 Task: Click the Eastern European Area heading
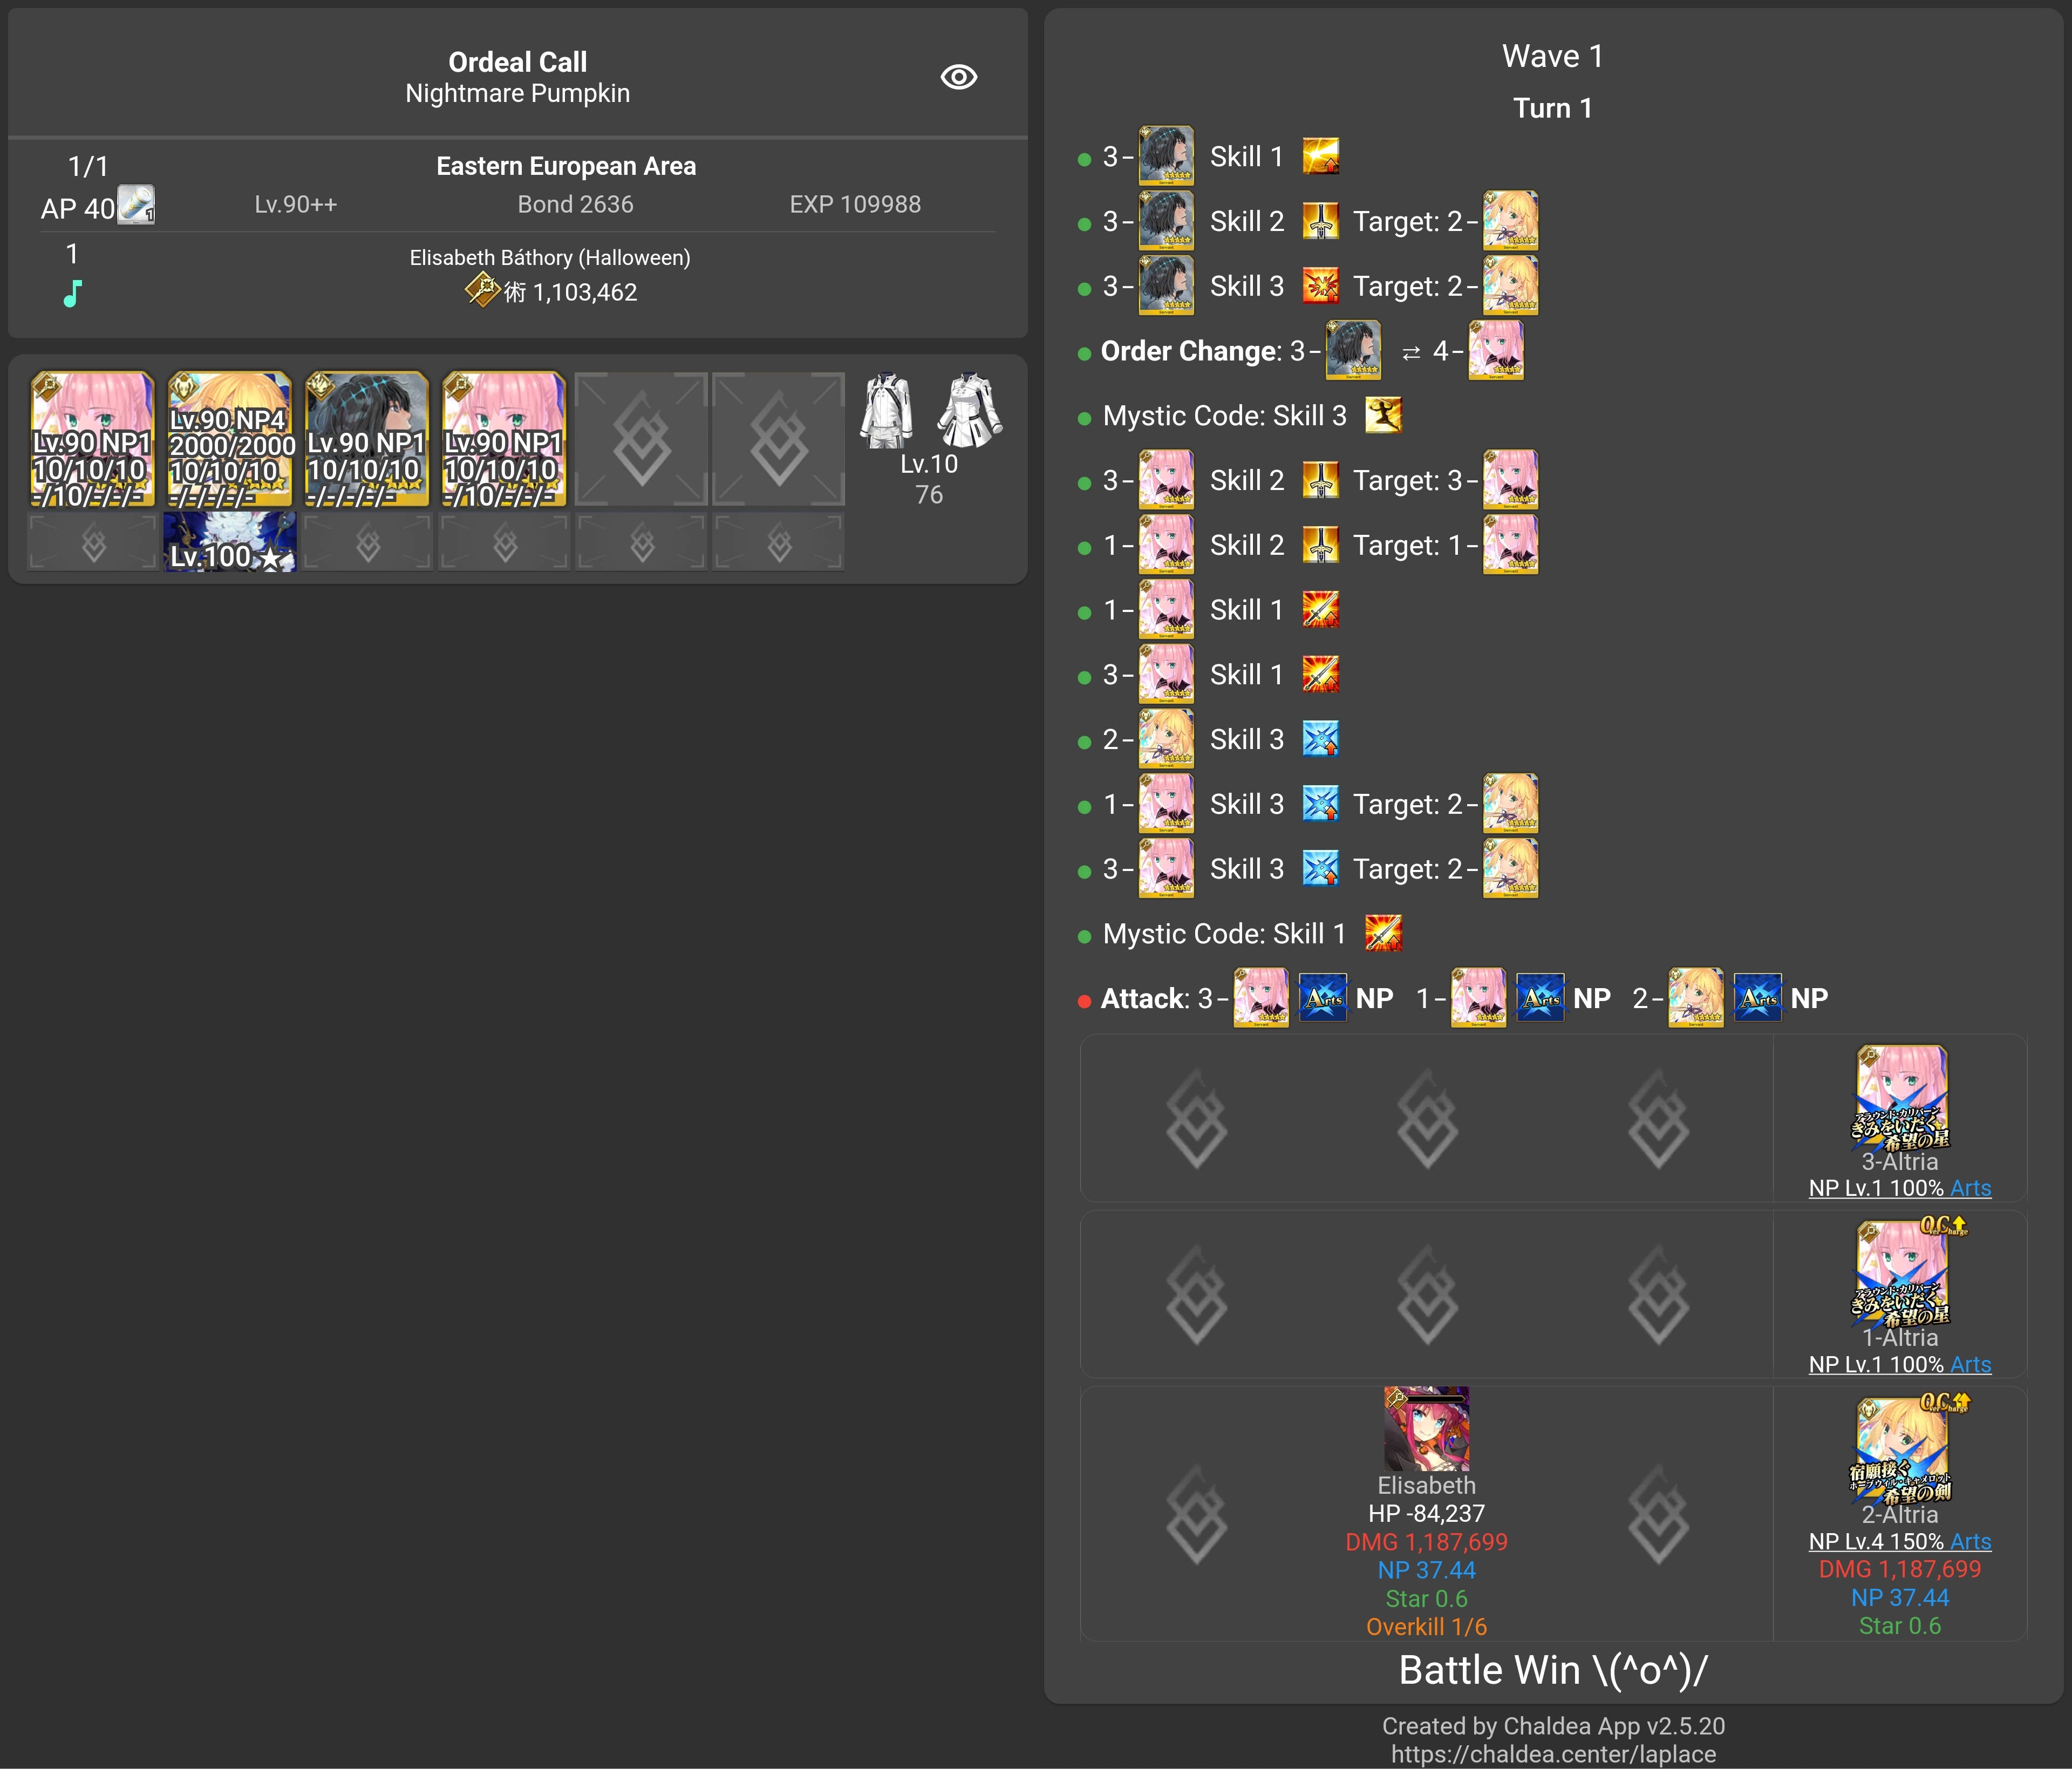[x=566, y=166]
